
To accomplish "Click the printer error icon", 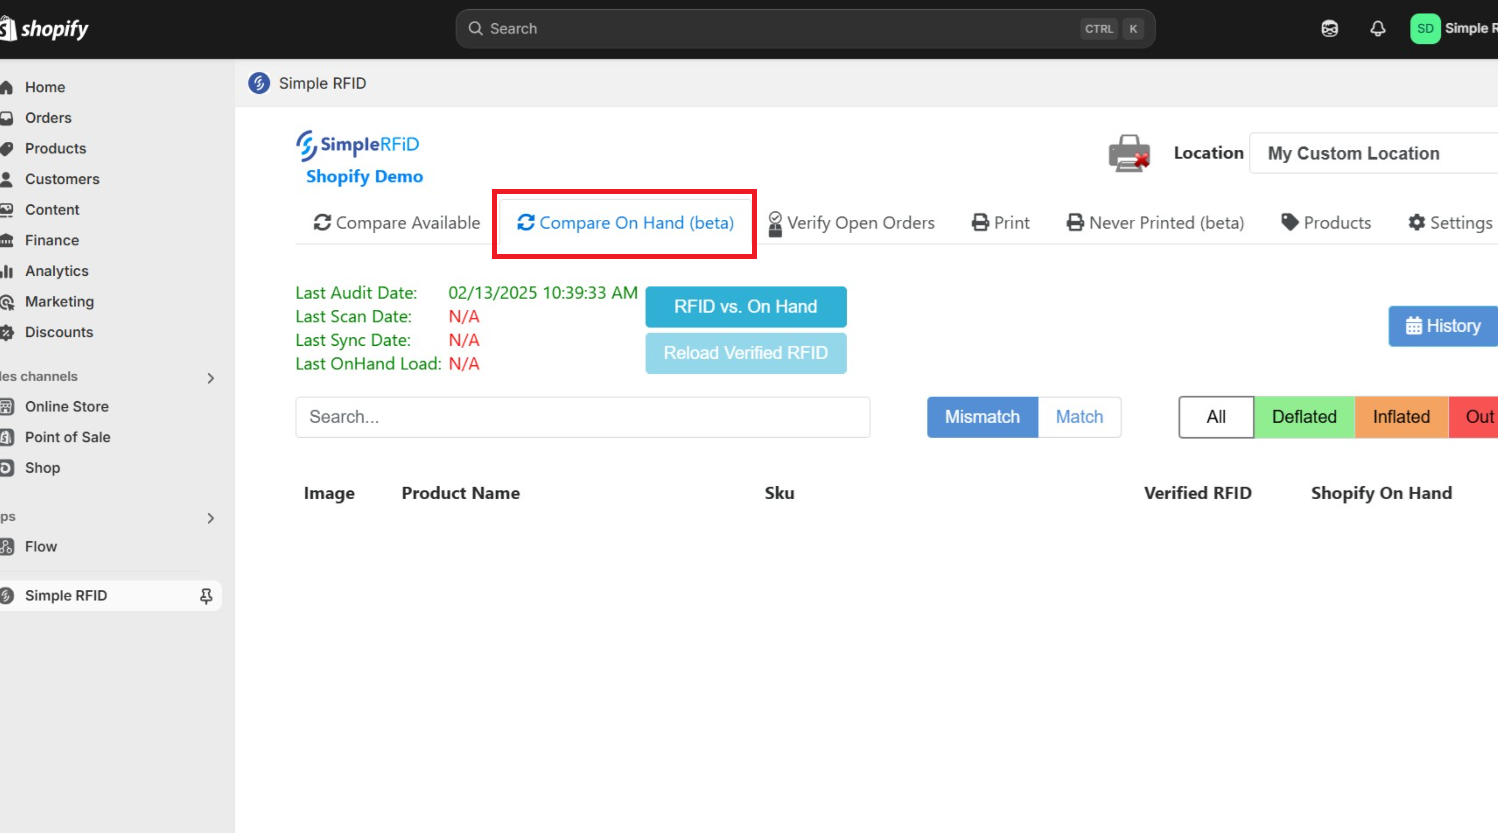I will coord(1129,153).
